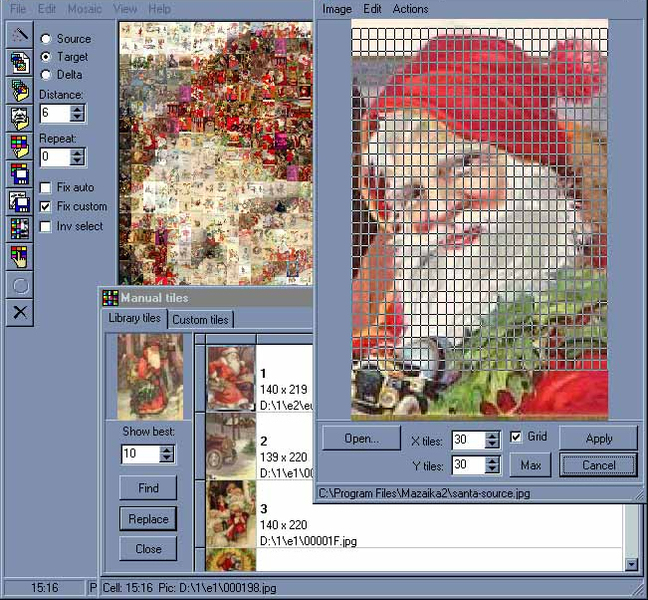The image size is (648, 600).
Task: Decrease Show best with down arrow
Action: [x=167, y=458]
